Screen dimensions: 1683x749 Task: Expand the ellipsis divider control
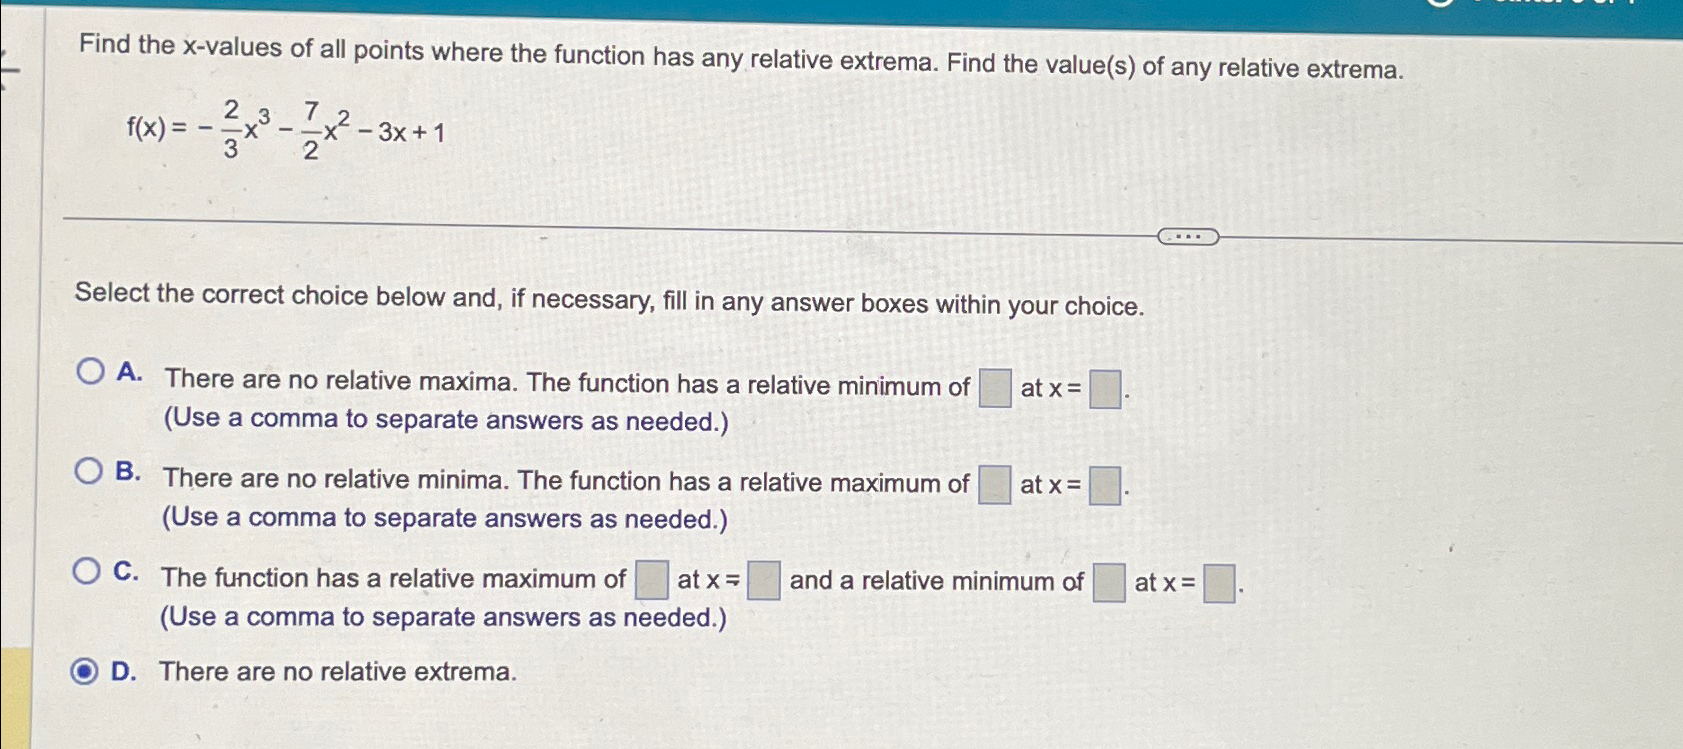point(1190,237)
